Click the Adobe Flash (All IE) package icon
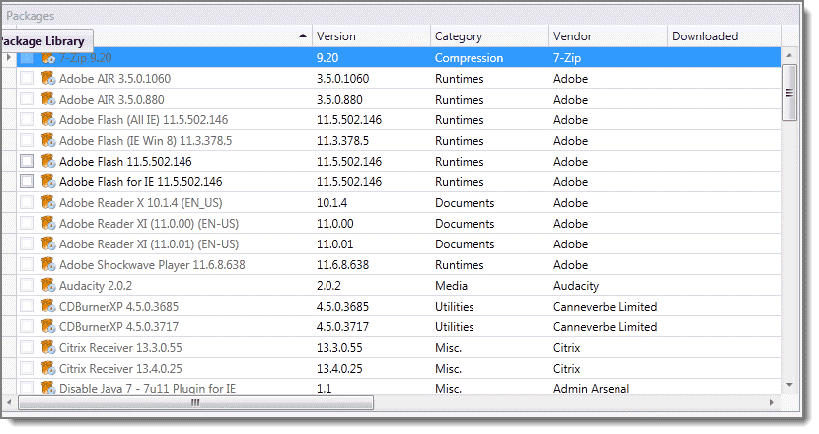The width and height of the screenshot is (819, 434). pos(48,120)
